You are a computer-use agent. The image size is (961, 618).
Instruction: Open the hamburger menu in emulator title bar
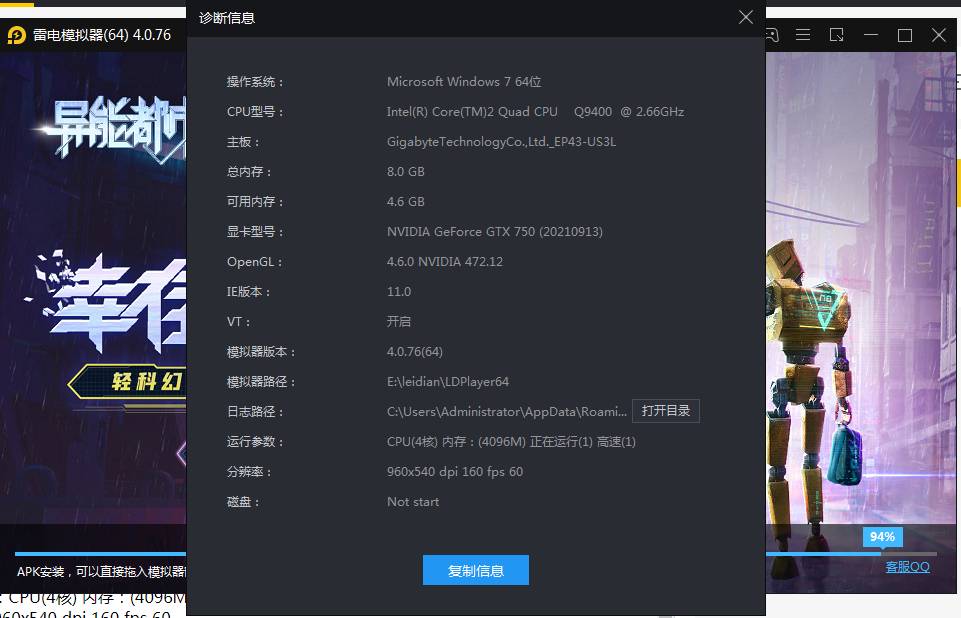pyautogui.click(x=803, y=35)
